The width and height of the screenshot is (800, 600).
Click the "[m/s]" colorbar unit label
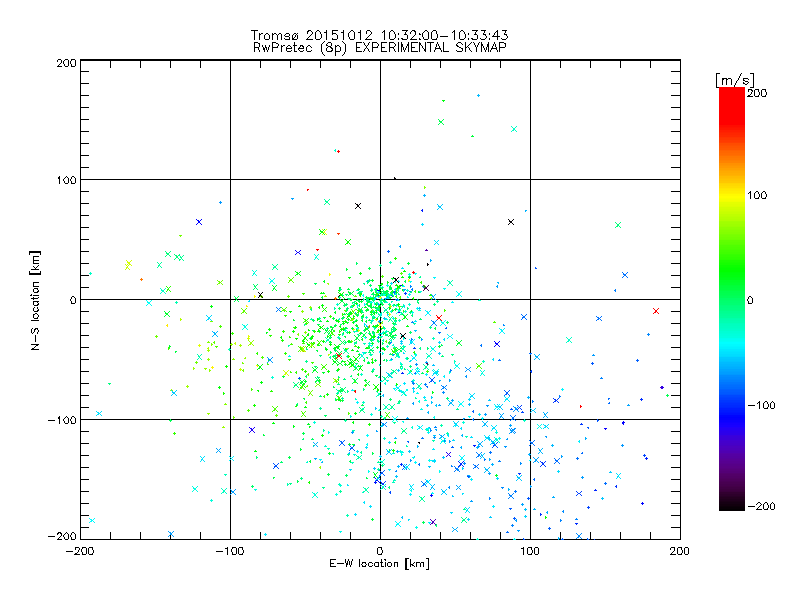(x=735, y=80)
